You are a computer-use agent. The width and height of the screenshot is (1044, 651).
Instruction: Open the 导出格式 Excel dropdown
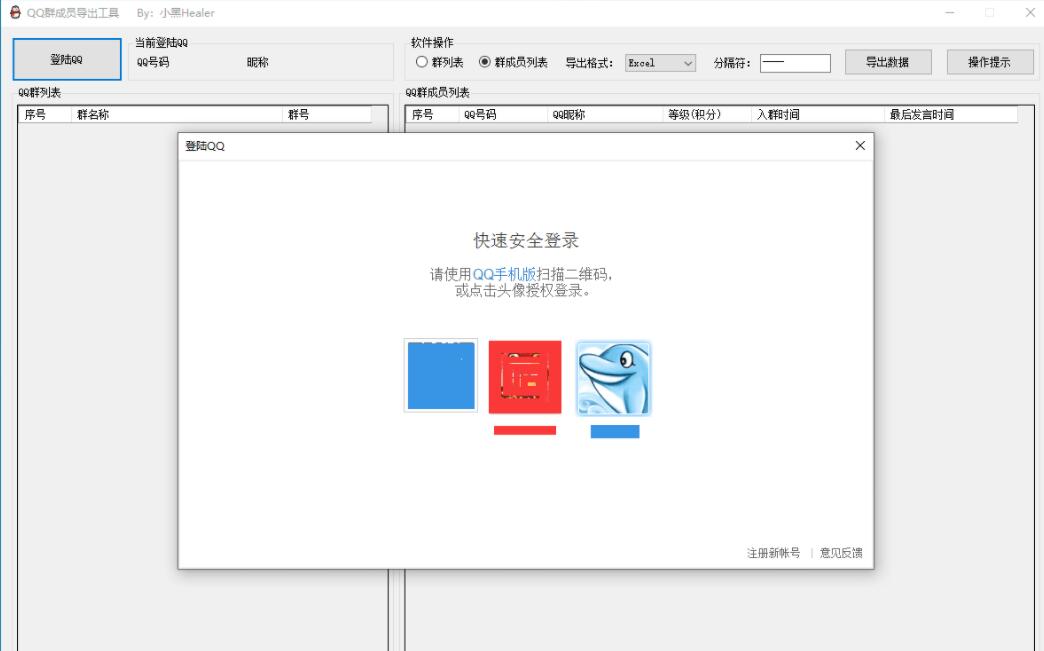pos(660,63)
